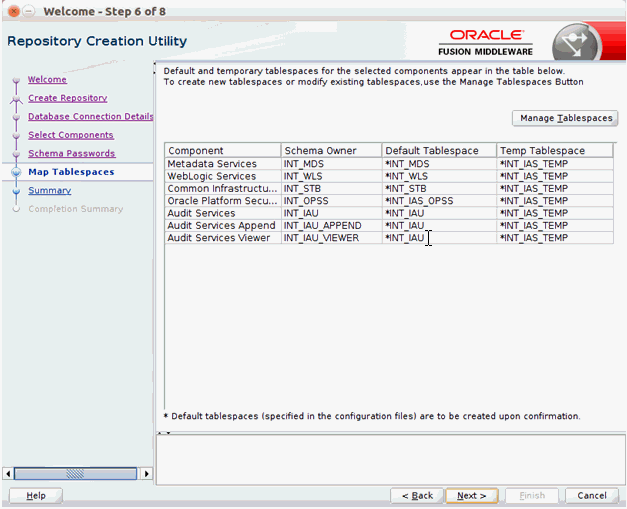Click the Map Tablespaces step node icon

coord(16,172)
